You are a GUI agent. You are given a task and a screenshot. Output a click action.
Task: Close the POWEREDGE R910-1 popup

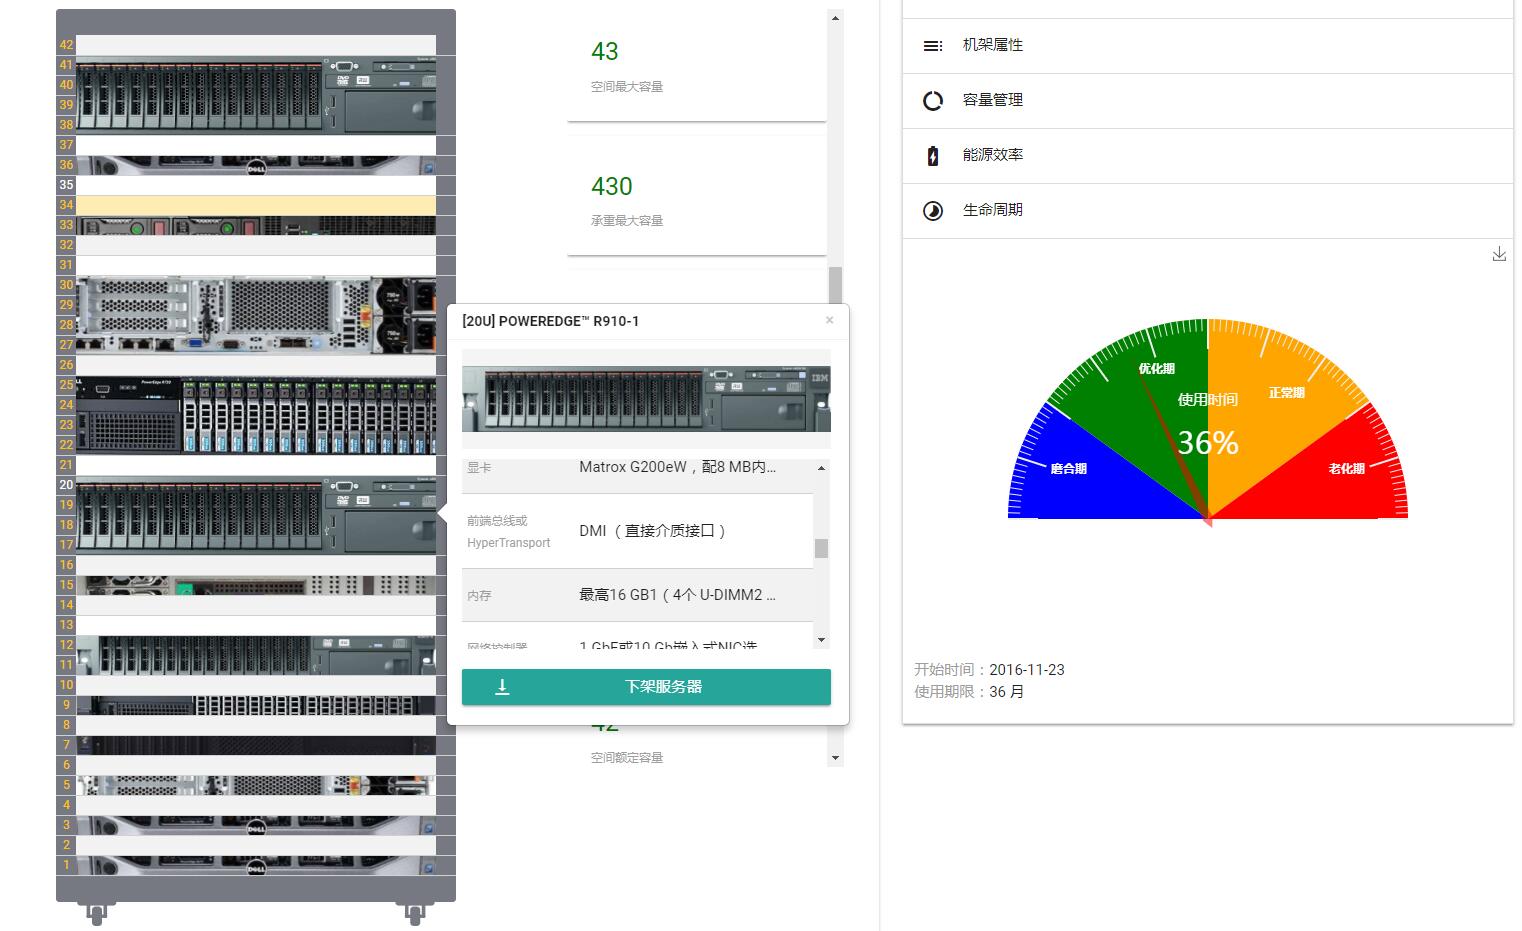point(829,320)
